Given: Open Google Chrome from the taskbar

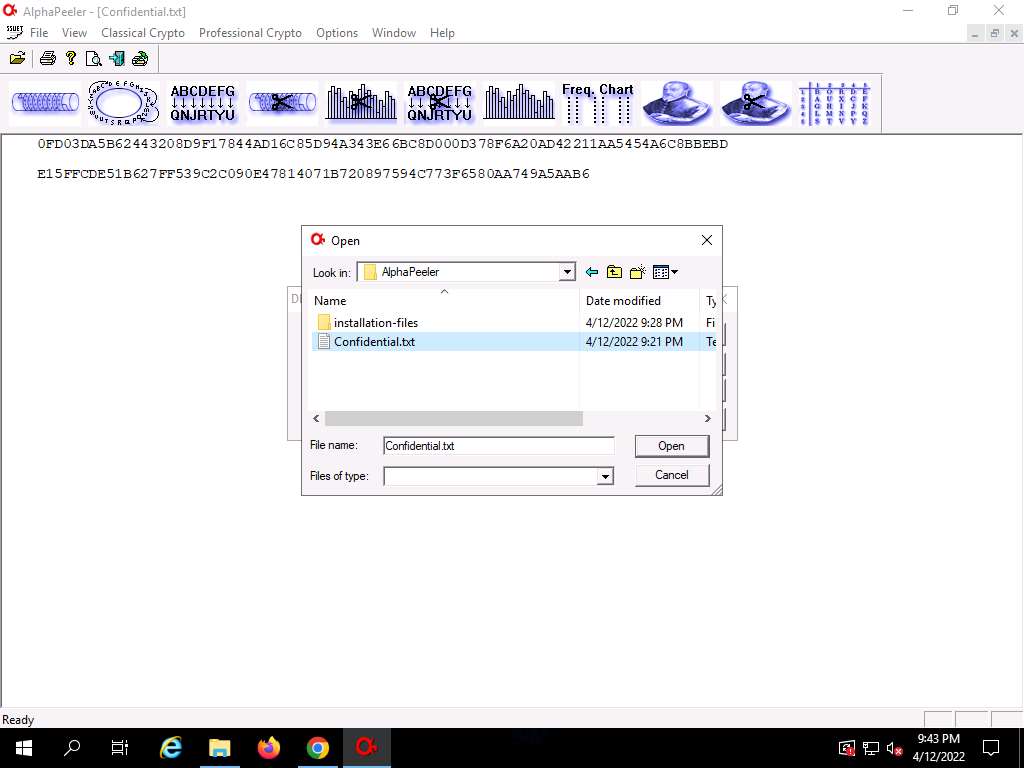Looking at the screenshot, I should (x=318, y=748).
